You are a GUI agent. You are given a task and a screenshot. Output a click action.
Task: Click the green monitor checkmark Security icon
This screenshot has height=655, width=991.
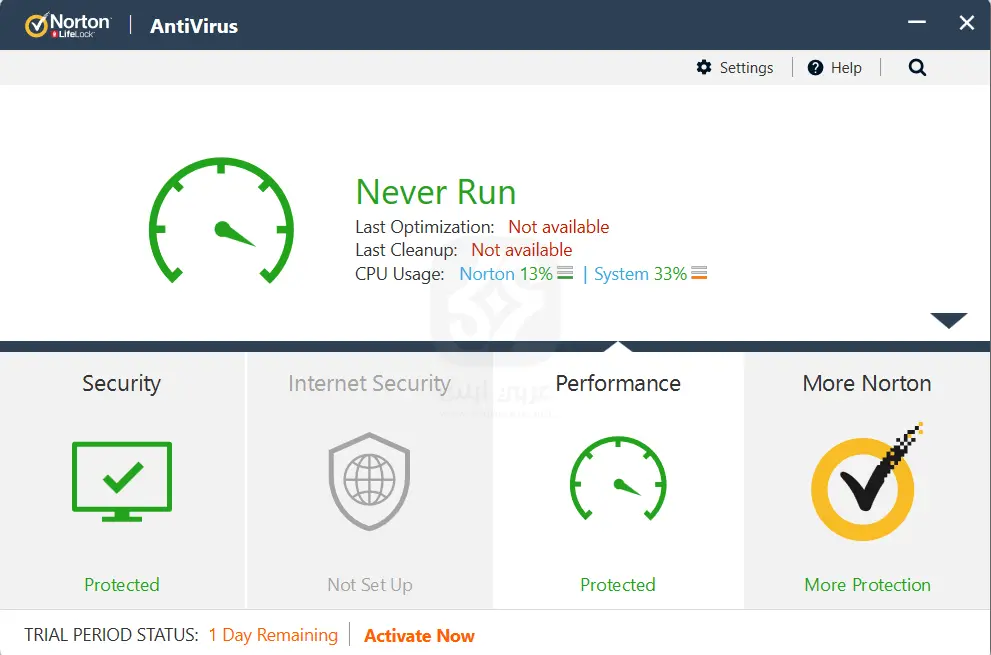pyautogui.click(x=122, y=481)
